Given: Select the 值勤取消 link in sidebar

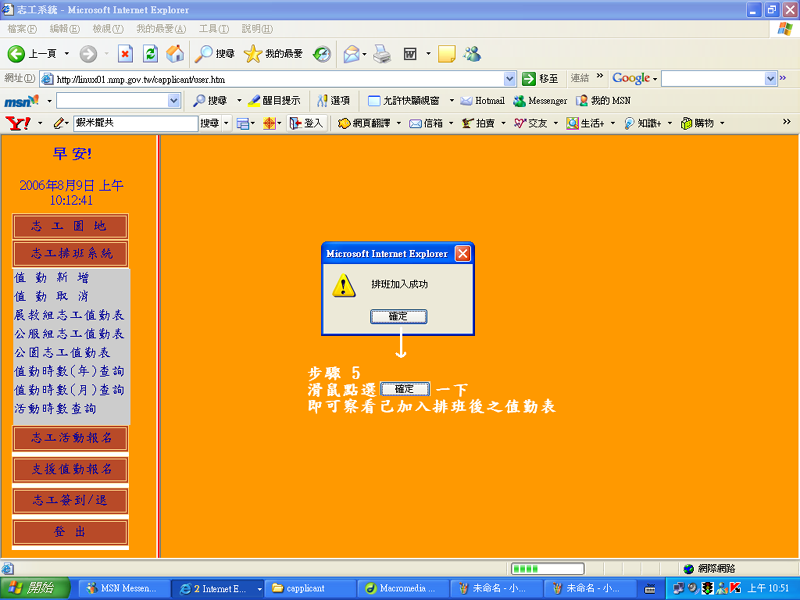Looking at the screenshot, I should point(52,297).
